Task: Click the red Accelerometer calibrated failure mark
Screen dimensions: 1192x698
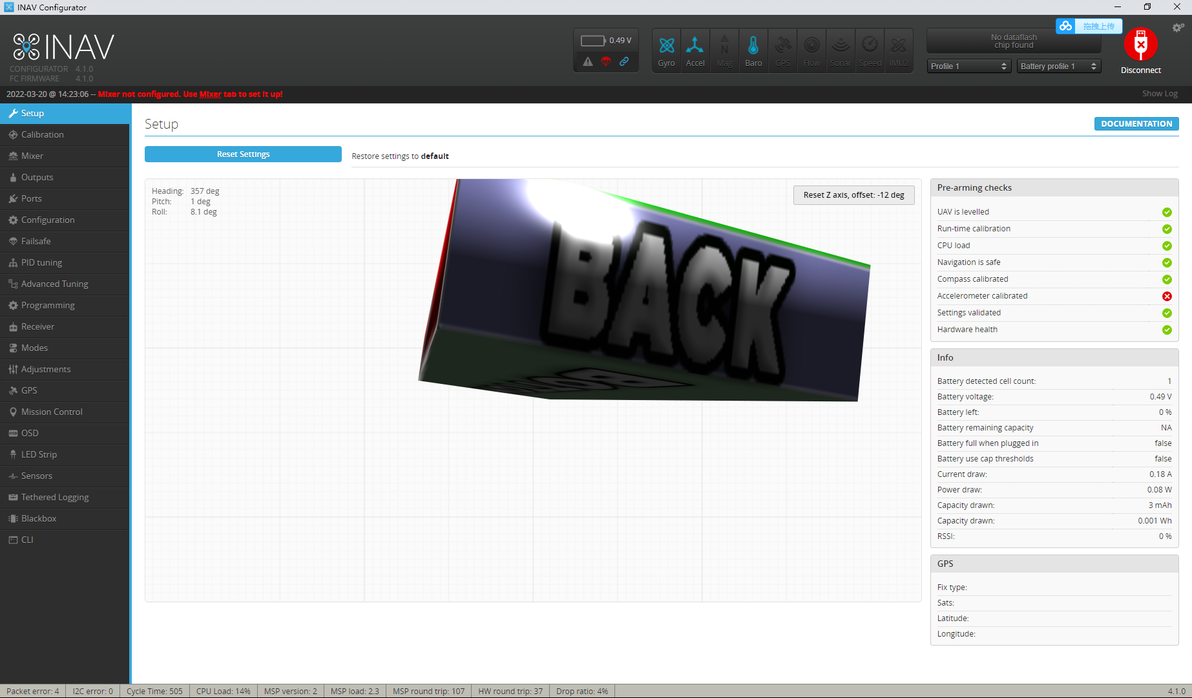Action: click(x=1166, y=296)
